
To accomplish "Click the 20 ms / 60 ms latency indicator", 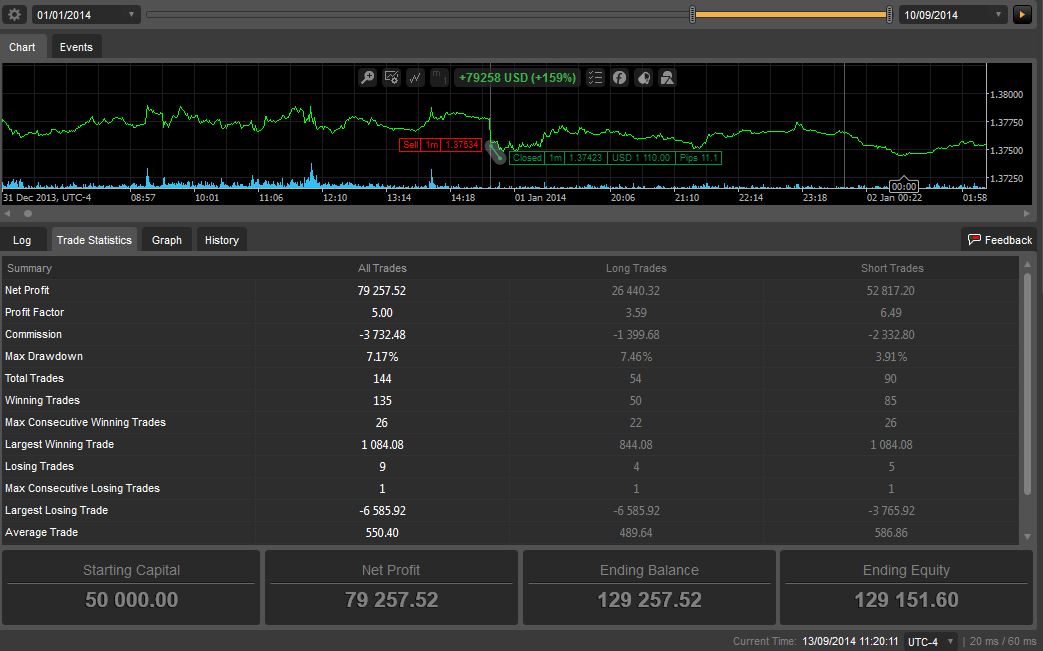I will click(1003, 642).
